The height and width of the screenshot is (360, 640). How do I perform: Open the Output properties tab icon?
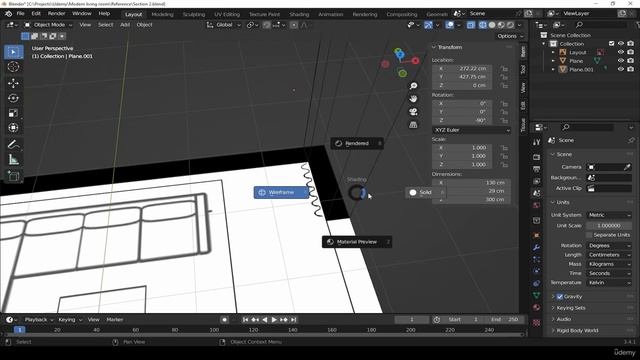[537, 169]
